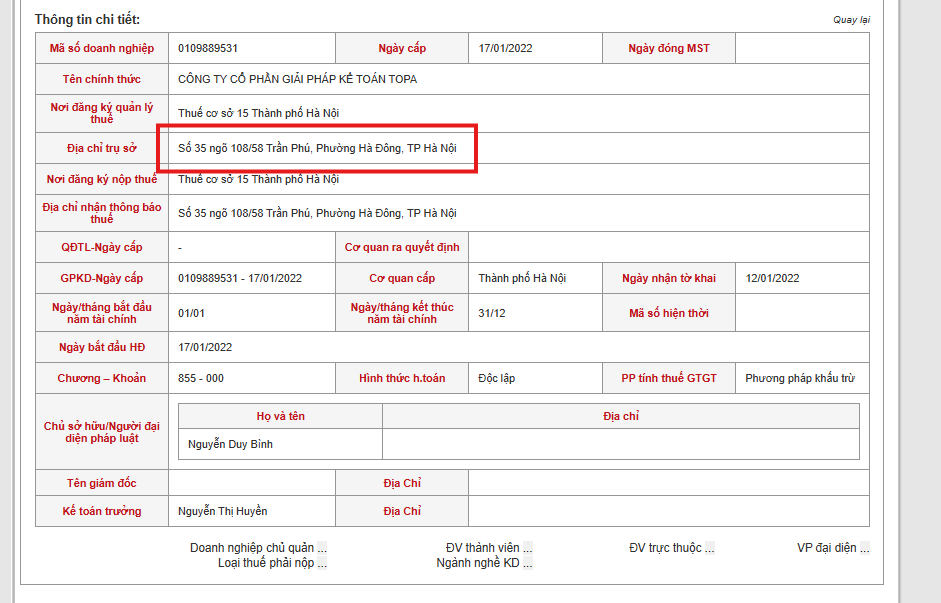Click the highlighted Địa chỉ trụ sở address
The height and width of the screenshot is (603, 941).
(317, 148)
